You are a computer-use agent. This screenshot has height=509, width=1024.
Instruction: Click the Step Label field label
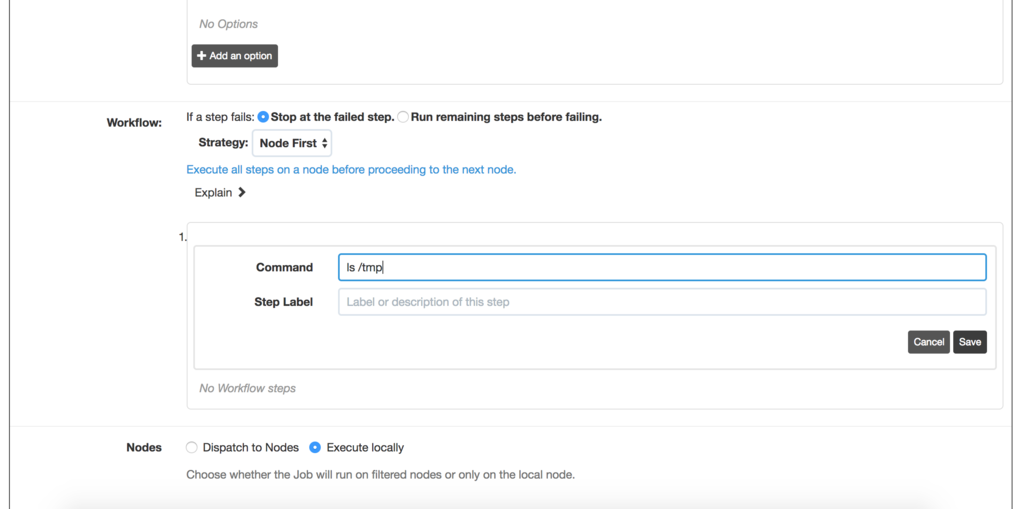click(283, 302)
